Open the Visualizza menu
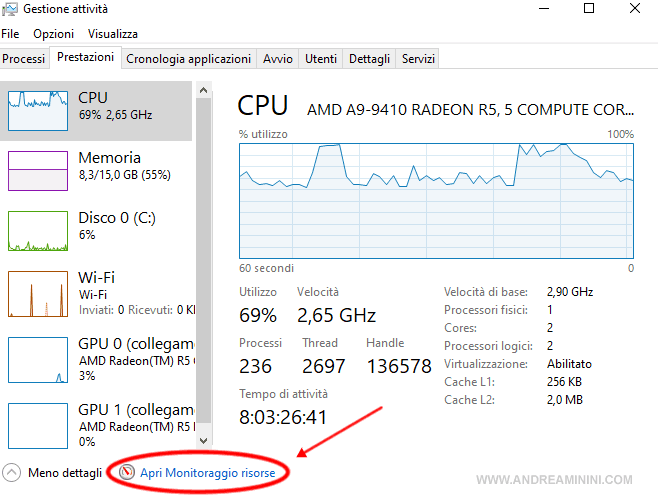This screenshot has height=496, width=658. coord(112,34)
